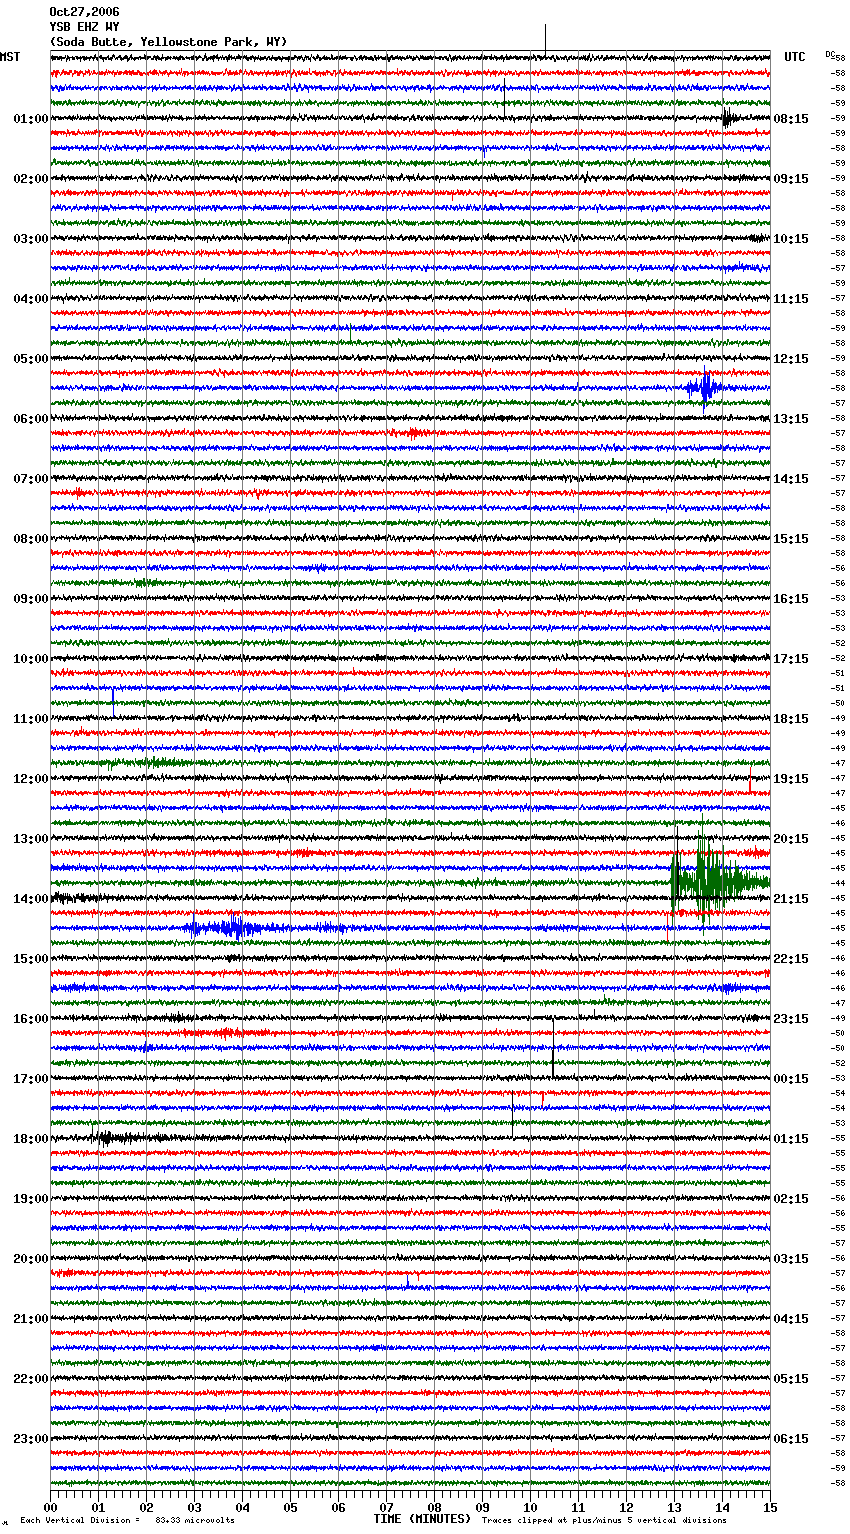Screen dimensions: 850x1534
Task: Click the UTC column header
Action: click(x=795, y=57)
